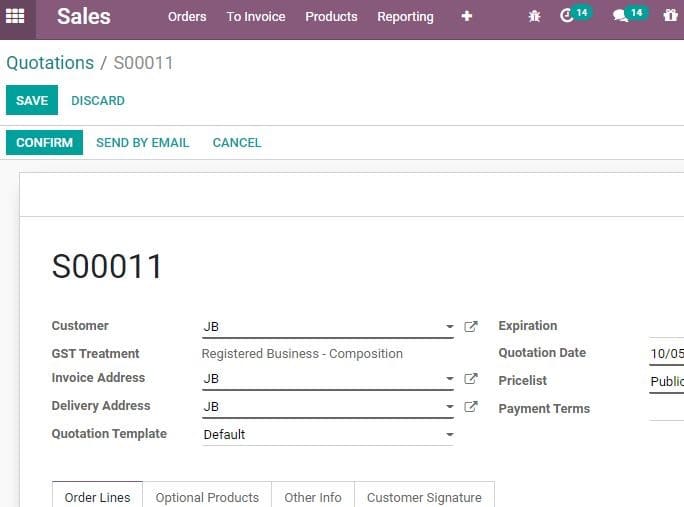Open external link for Customer JB
Viewport: 684px width, 507px height.
471,326
